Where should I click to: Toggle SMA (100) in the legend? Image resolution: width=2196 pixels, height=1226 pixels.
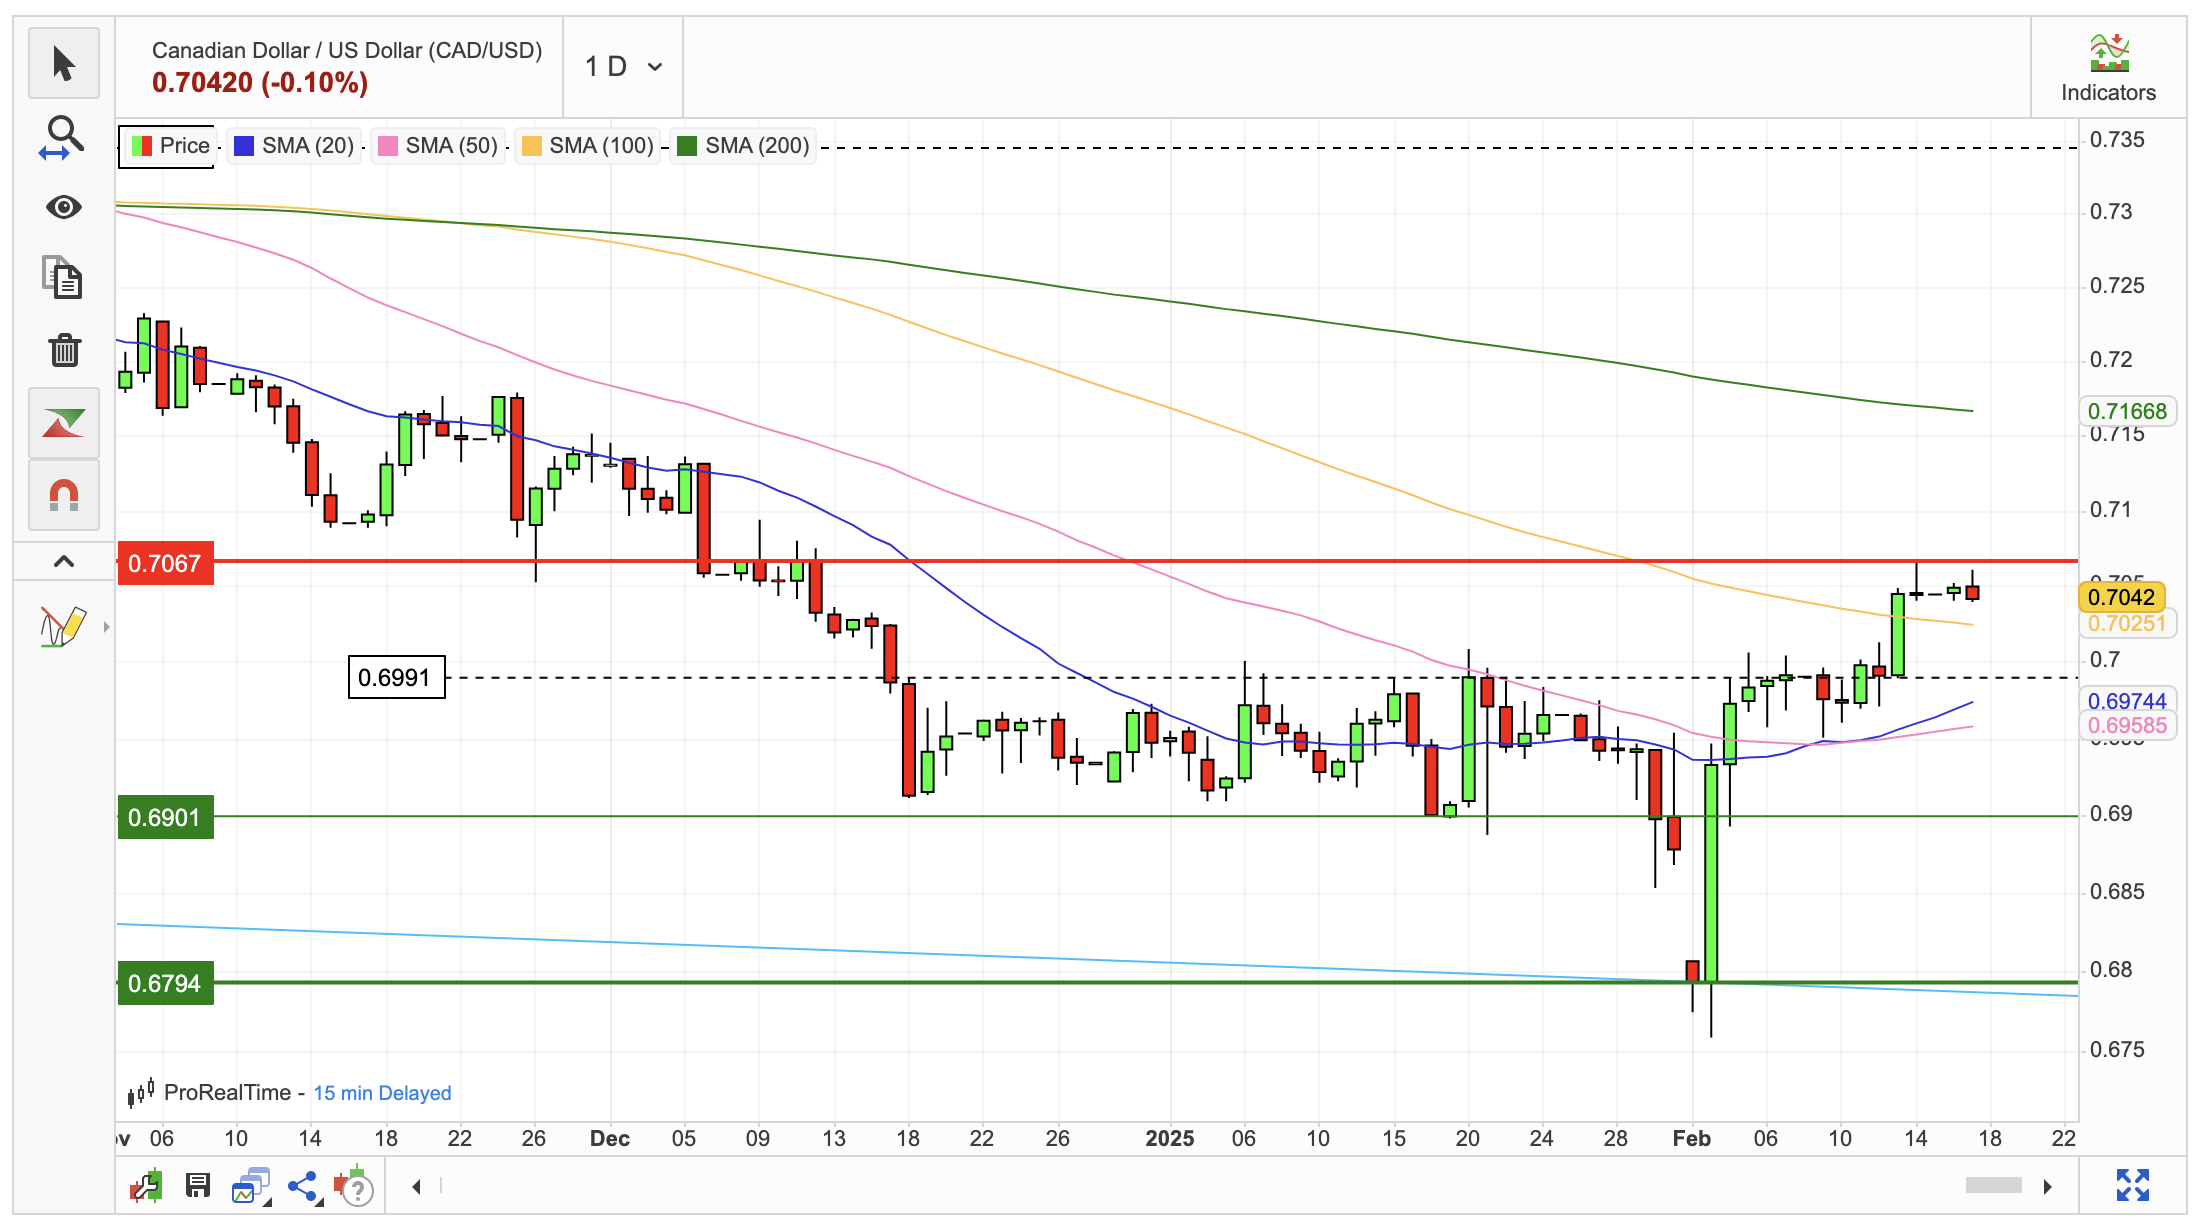click(x=588, y=146)
